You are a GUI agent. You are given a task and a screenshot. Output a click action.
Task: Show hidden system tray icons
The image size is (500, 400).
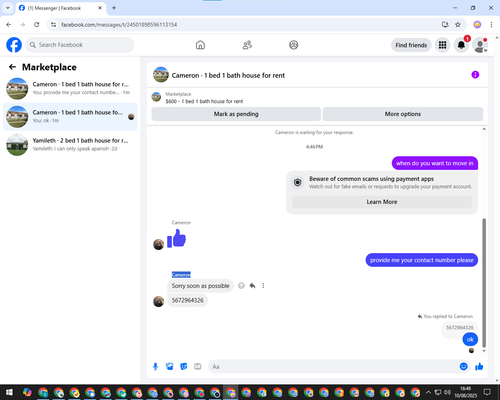[x=428, y=392]
